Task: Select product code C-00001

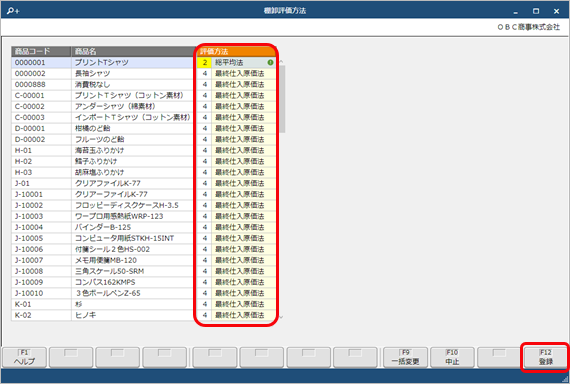Action: tap(29, 95)
